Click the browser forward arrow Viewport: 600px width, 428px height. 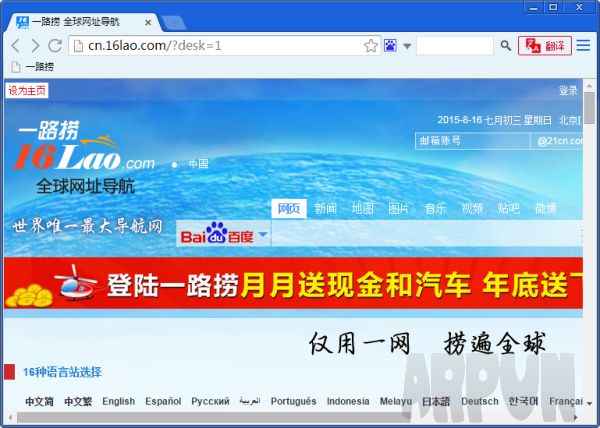tap(35, 46)
